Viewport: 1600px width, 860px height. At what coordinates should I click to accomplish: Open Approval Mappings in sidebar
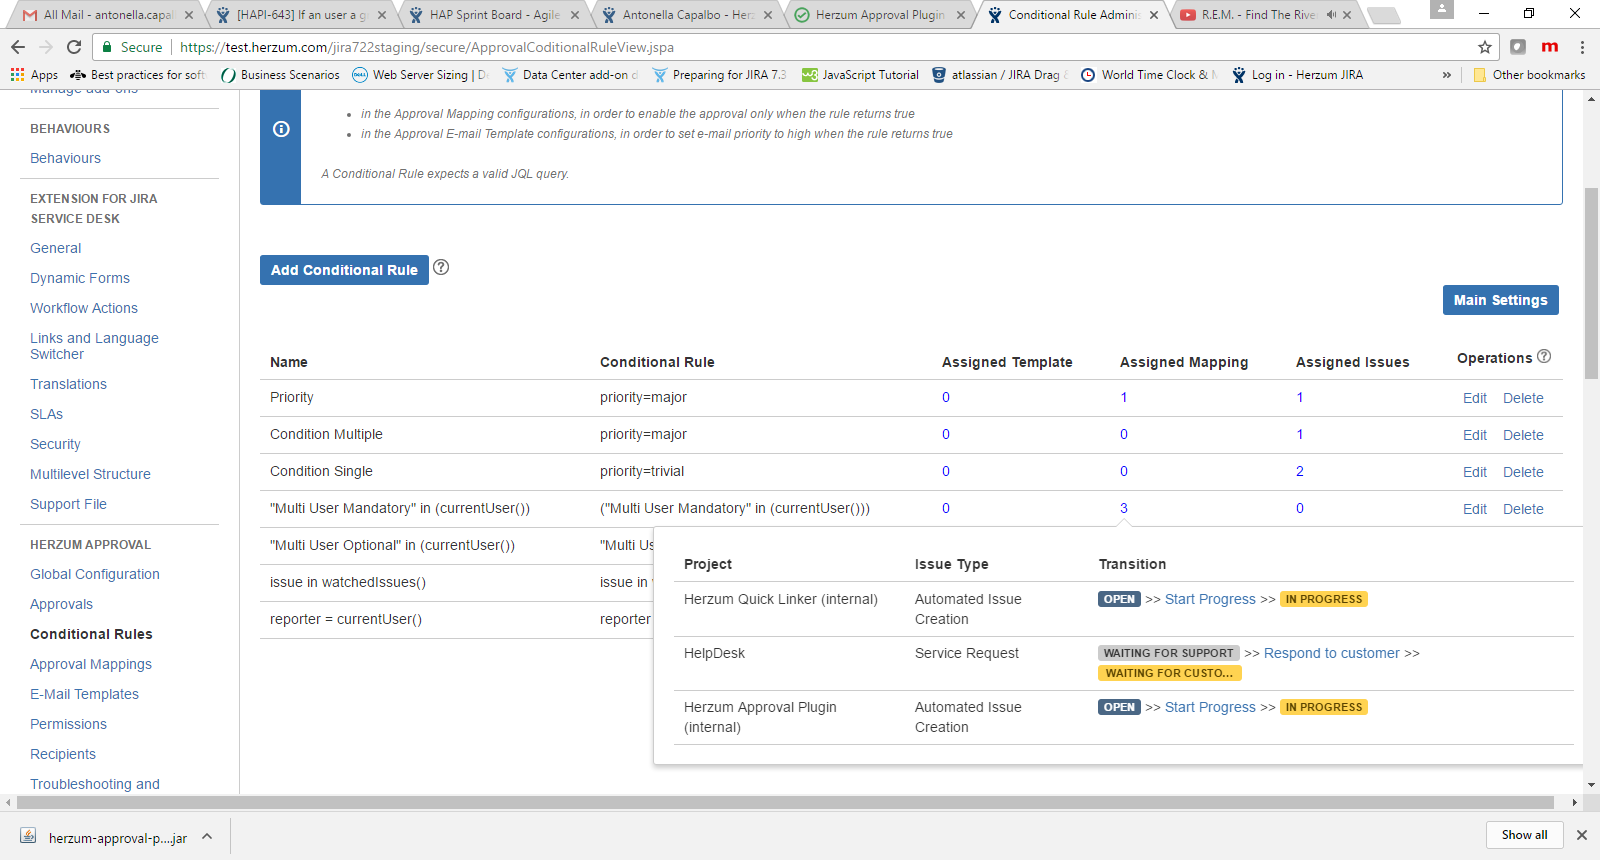[91, 664]
